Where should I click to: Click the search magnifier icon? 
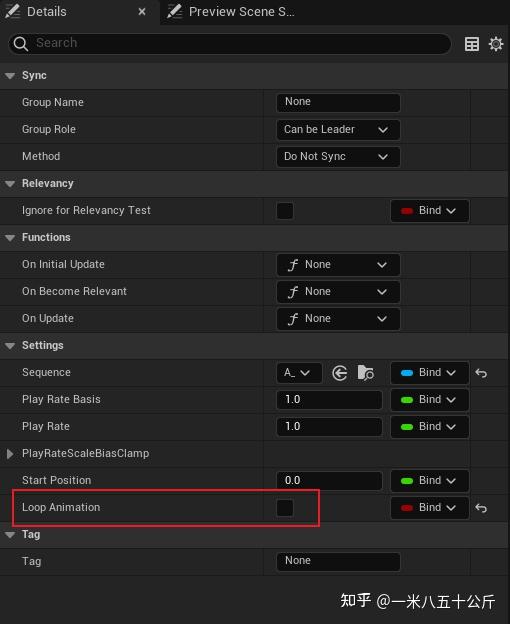(x=20, y=43)
